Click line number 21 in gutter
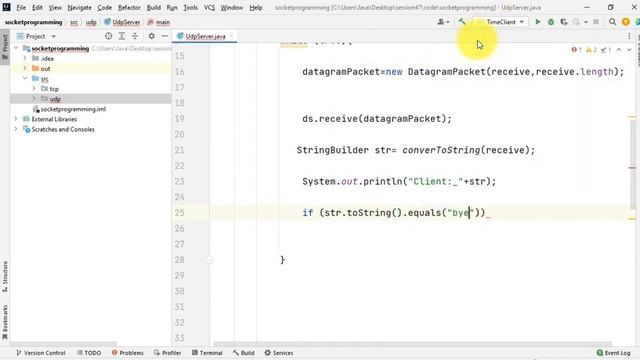This screenshot has width=640, height=360. 180,150
